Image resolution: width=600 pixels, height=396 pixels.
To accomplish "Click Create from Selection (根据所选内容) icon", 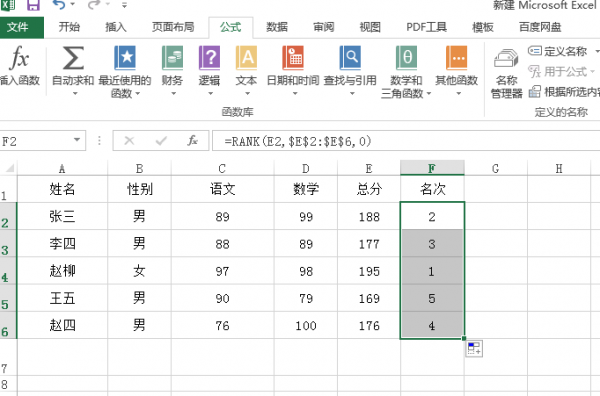I will (535, 92).
